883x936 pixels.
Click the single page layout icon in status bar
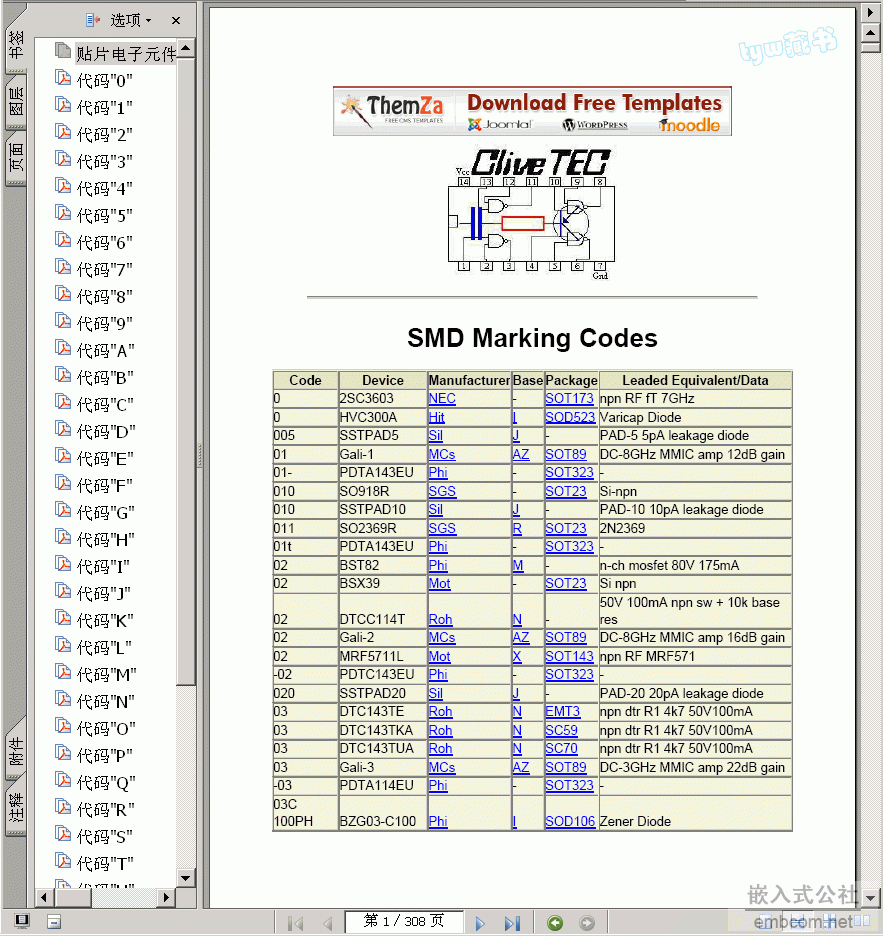[x=54, y=922]
